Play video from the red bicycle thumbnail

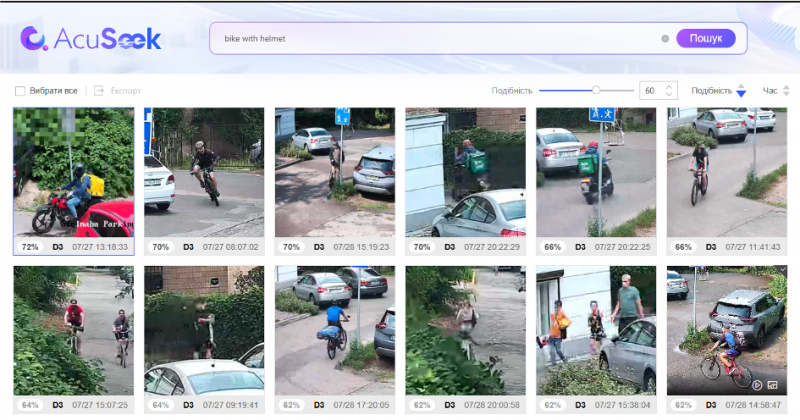756,384
